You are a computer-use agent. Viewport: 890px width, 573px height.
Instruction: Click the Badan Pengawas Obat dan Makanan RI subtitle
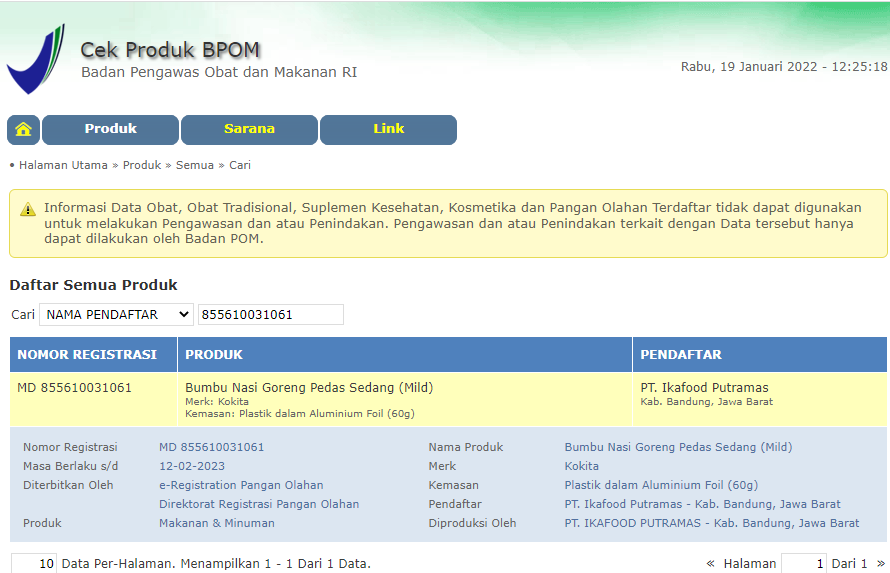point(219,72)
